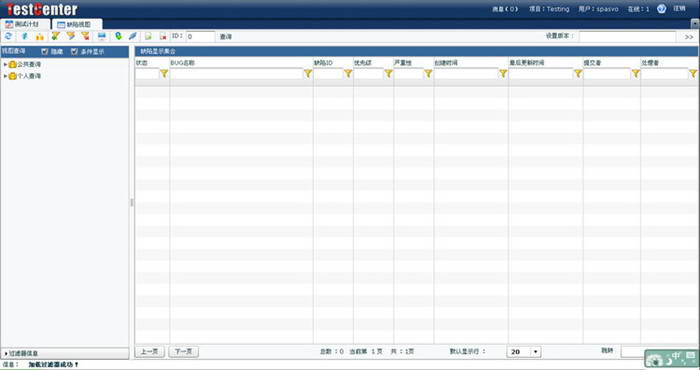The height and width of the screenshot is (370, 700).
Task: Click the filter funnel in the 状态 column
Action: tap(164, 74)
